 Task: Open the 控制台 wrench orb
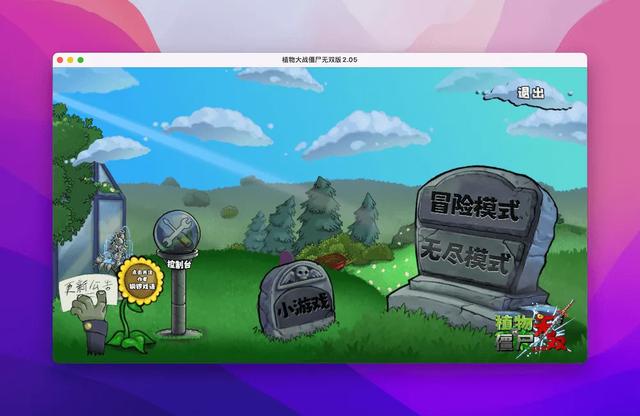(x=177, y=231)
